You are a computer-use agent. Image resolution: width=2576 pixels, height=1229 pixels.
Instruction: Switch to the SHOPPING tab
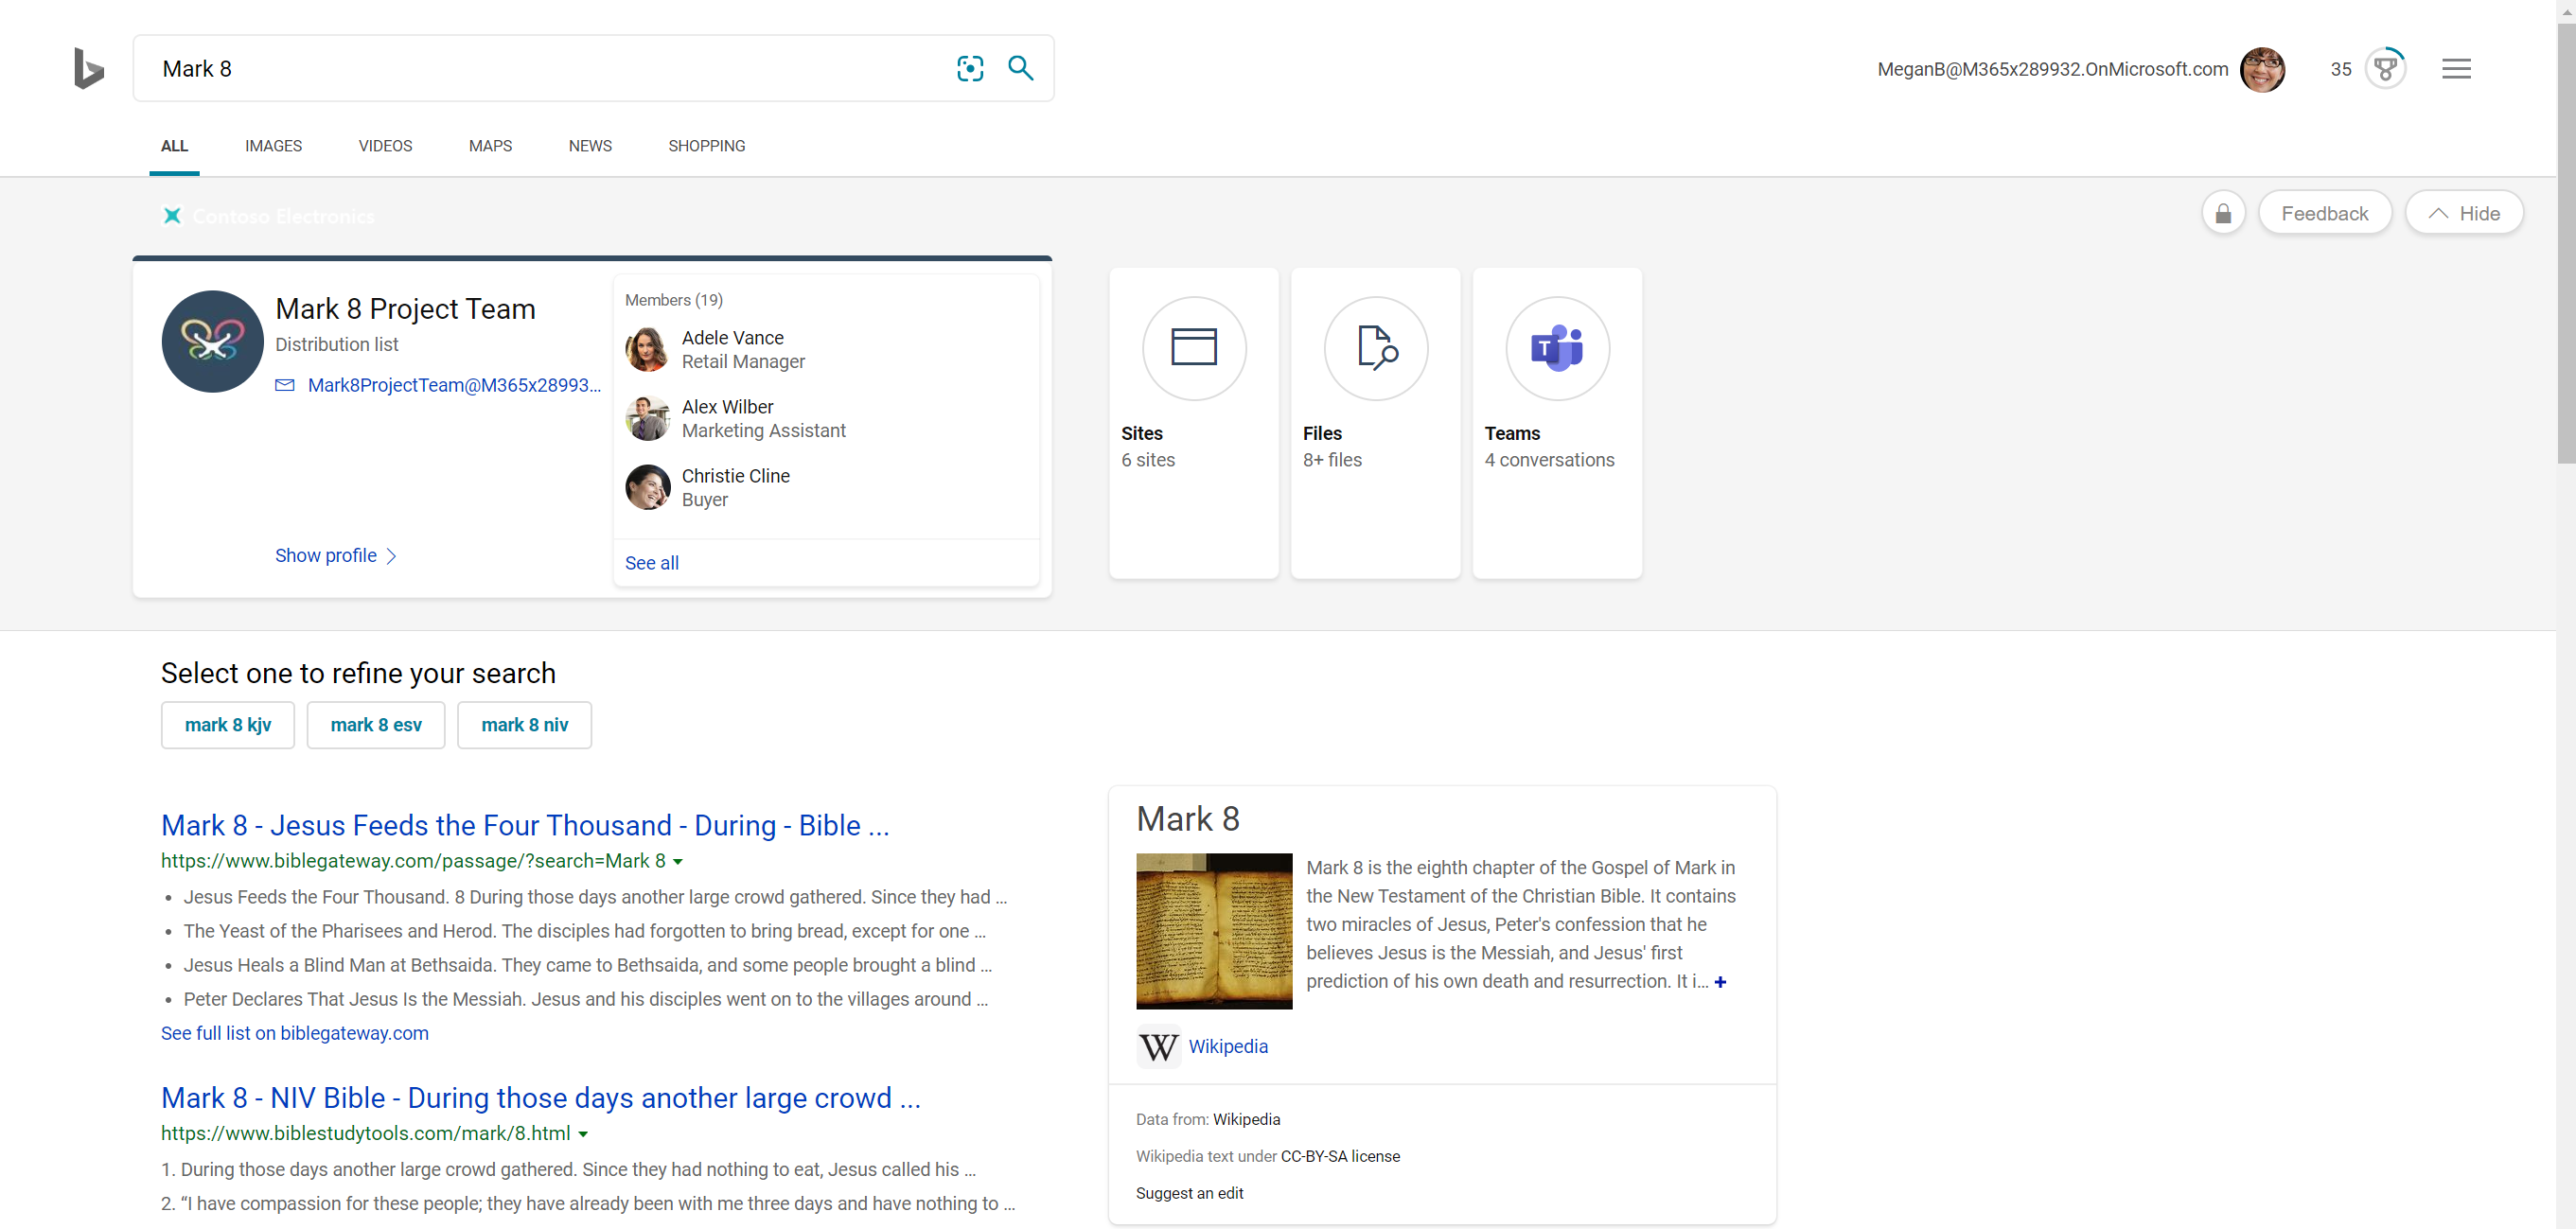[x=707, y=146]
